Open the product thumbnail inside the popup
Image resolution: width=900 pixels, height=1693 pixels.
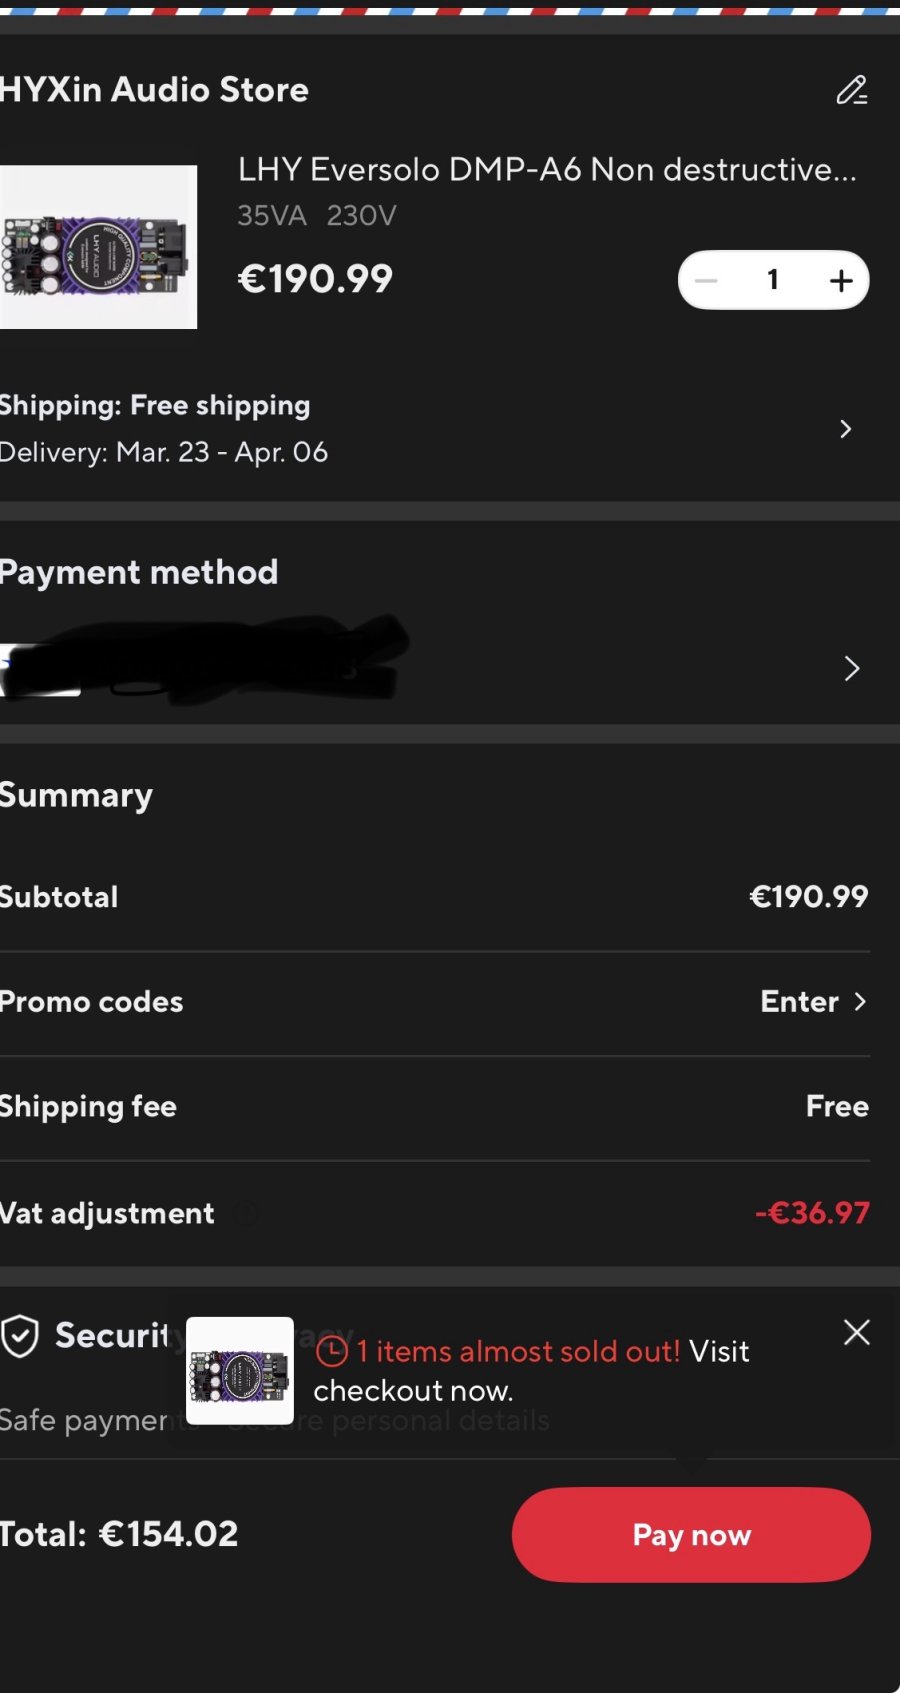(240, 1371)
